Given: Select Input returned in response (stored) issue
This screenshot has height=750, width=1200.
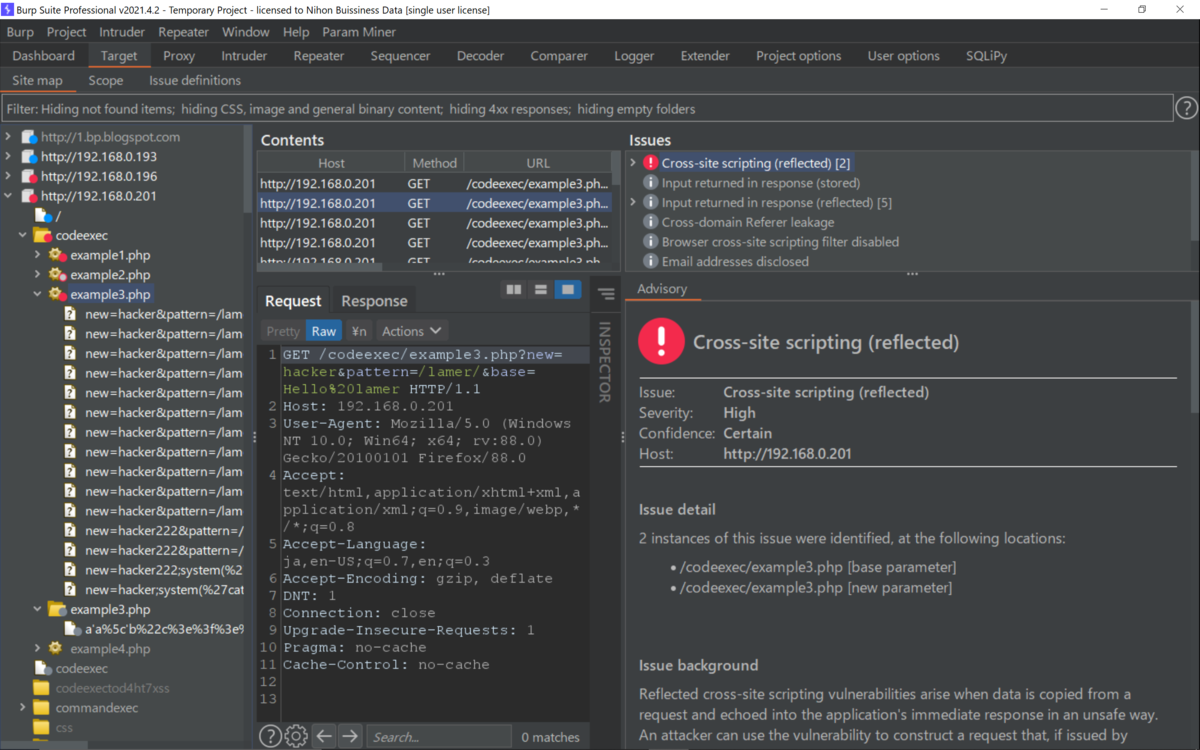Looking at the screenshot, I should [x=760, y=183].
